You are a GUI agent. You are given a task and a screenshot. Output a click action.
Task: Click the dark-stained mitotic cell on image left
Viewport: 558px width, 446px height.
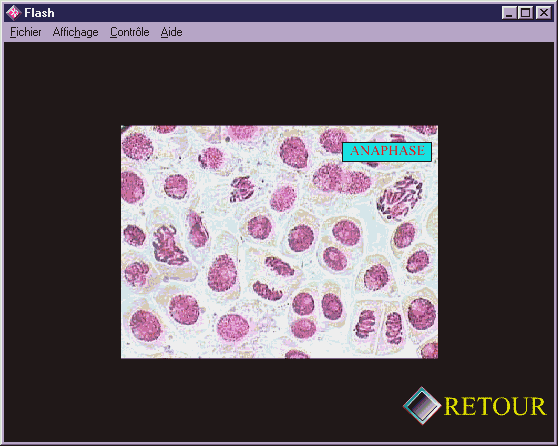168,246
